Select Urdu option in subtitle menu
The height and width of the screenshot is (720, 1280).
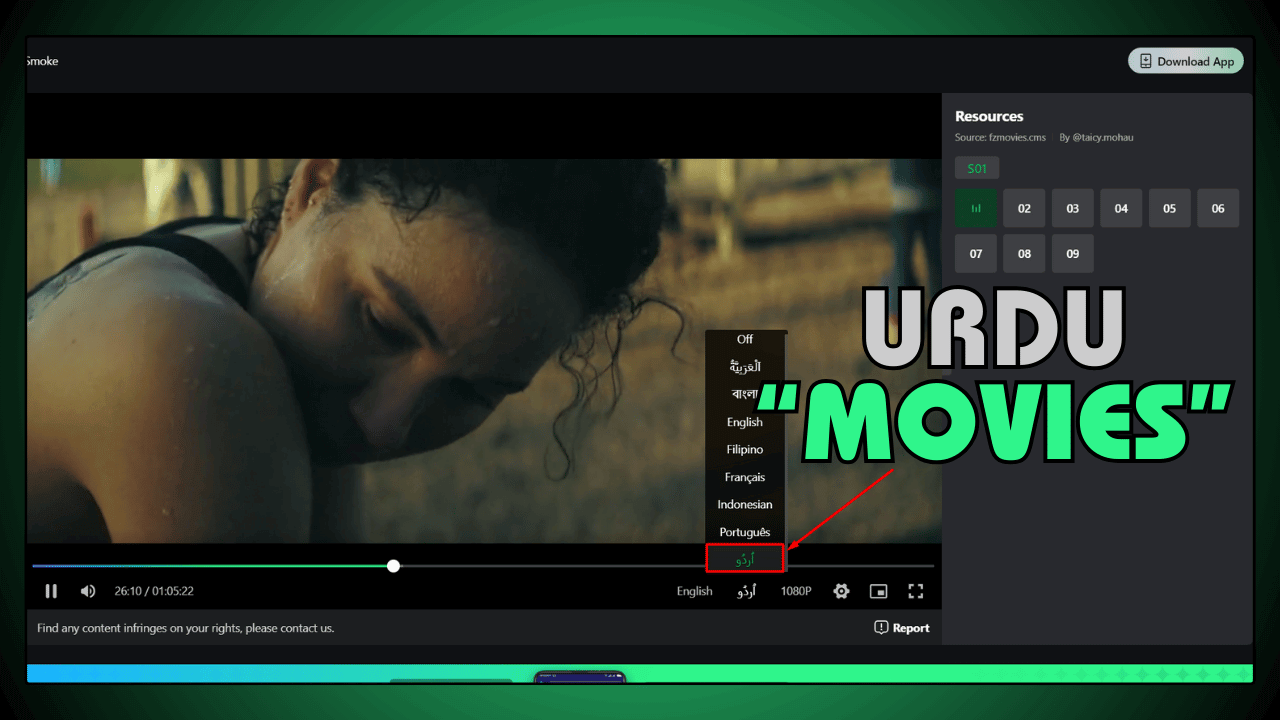pyautogui.click(x=745, y=559)
